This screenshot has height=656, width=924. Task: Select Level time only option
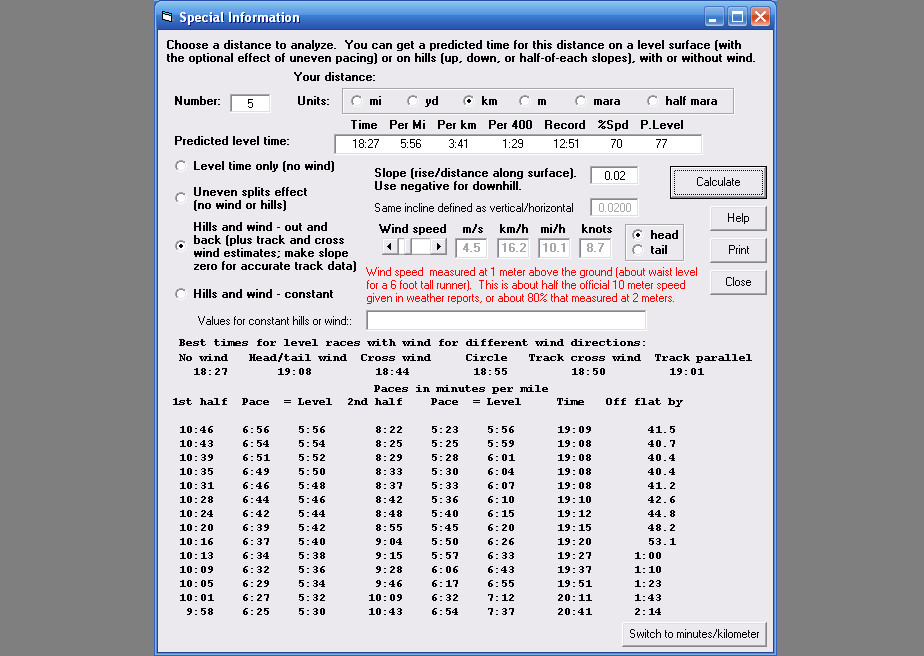tap(181, 166)
